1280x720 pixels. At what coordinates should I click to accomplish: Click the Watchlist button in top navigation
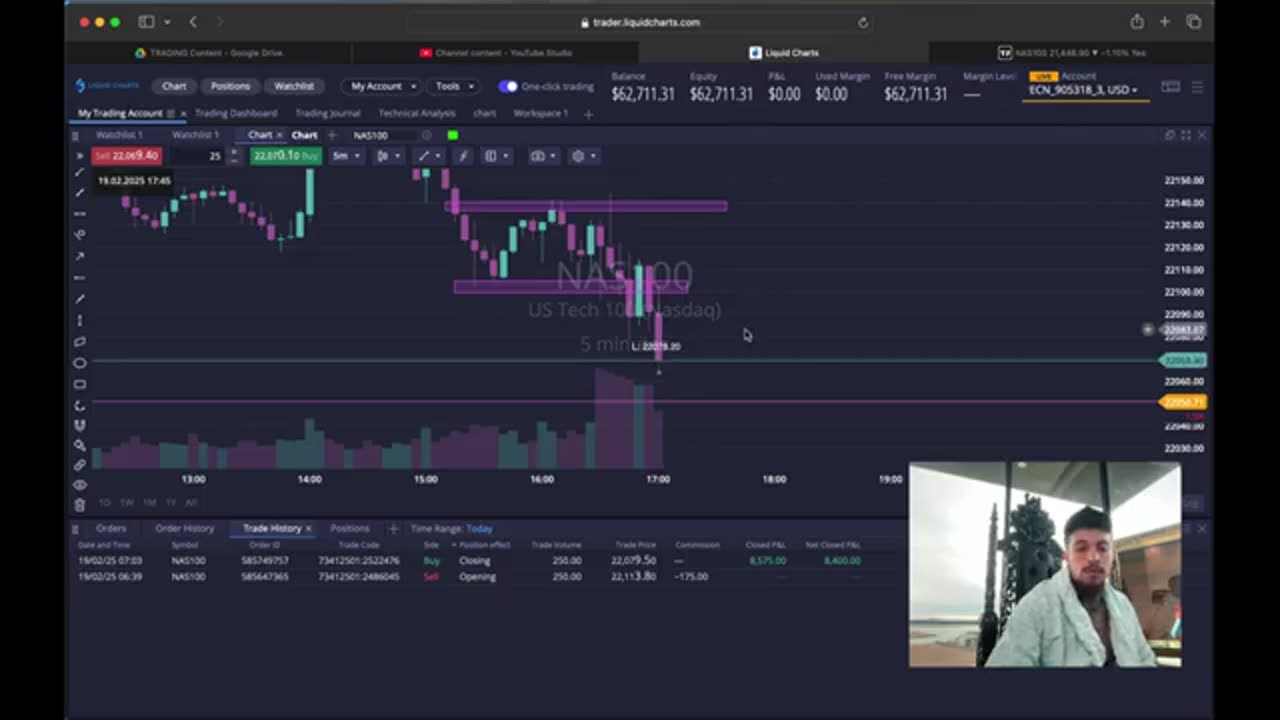tap(294, 86)
